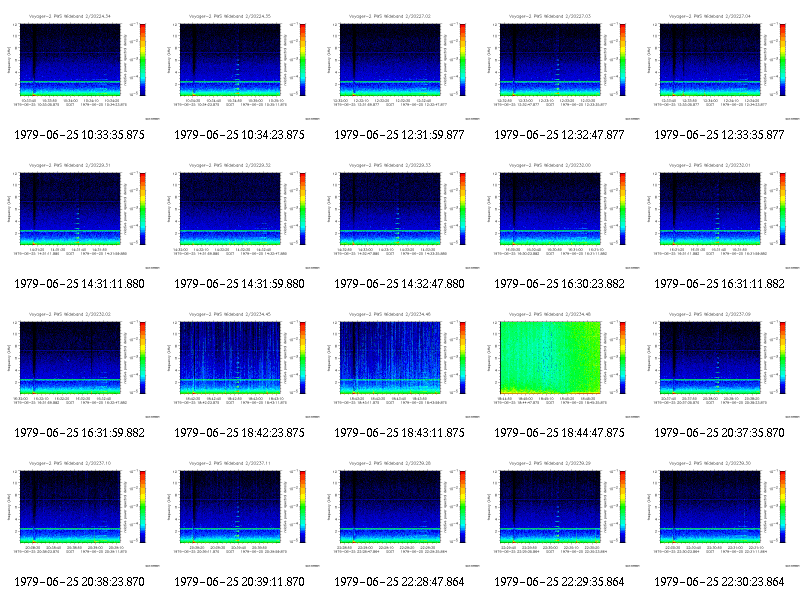
Task: Click the caption text 1979-06-25 14:31:59.880
Action: click(x=240, y=284)
